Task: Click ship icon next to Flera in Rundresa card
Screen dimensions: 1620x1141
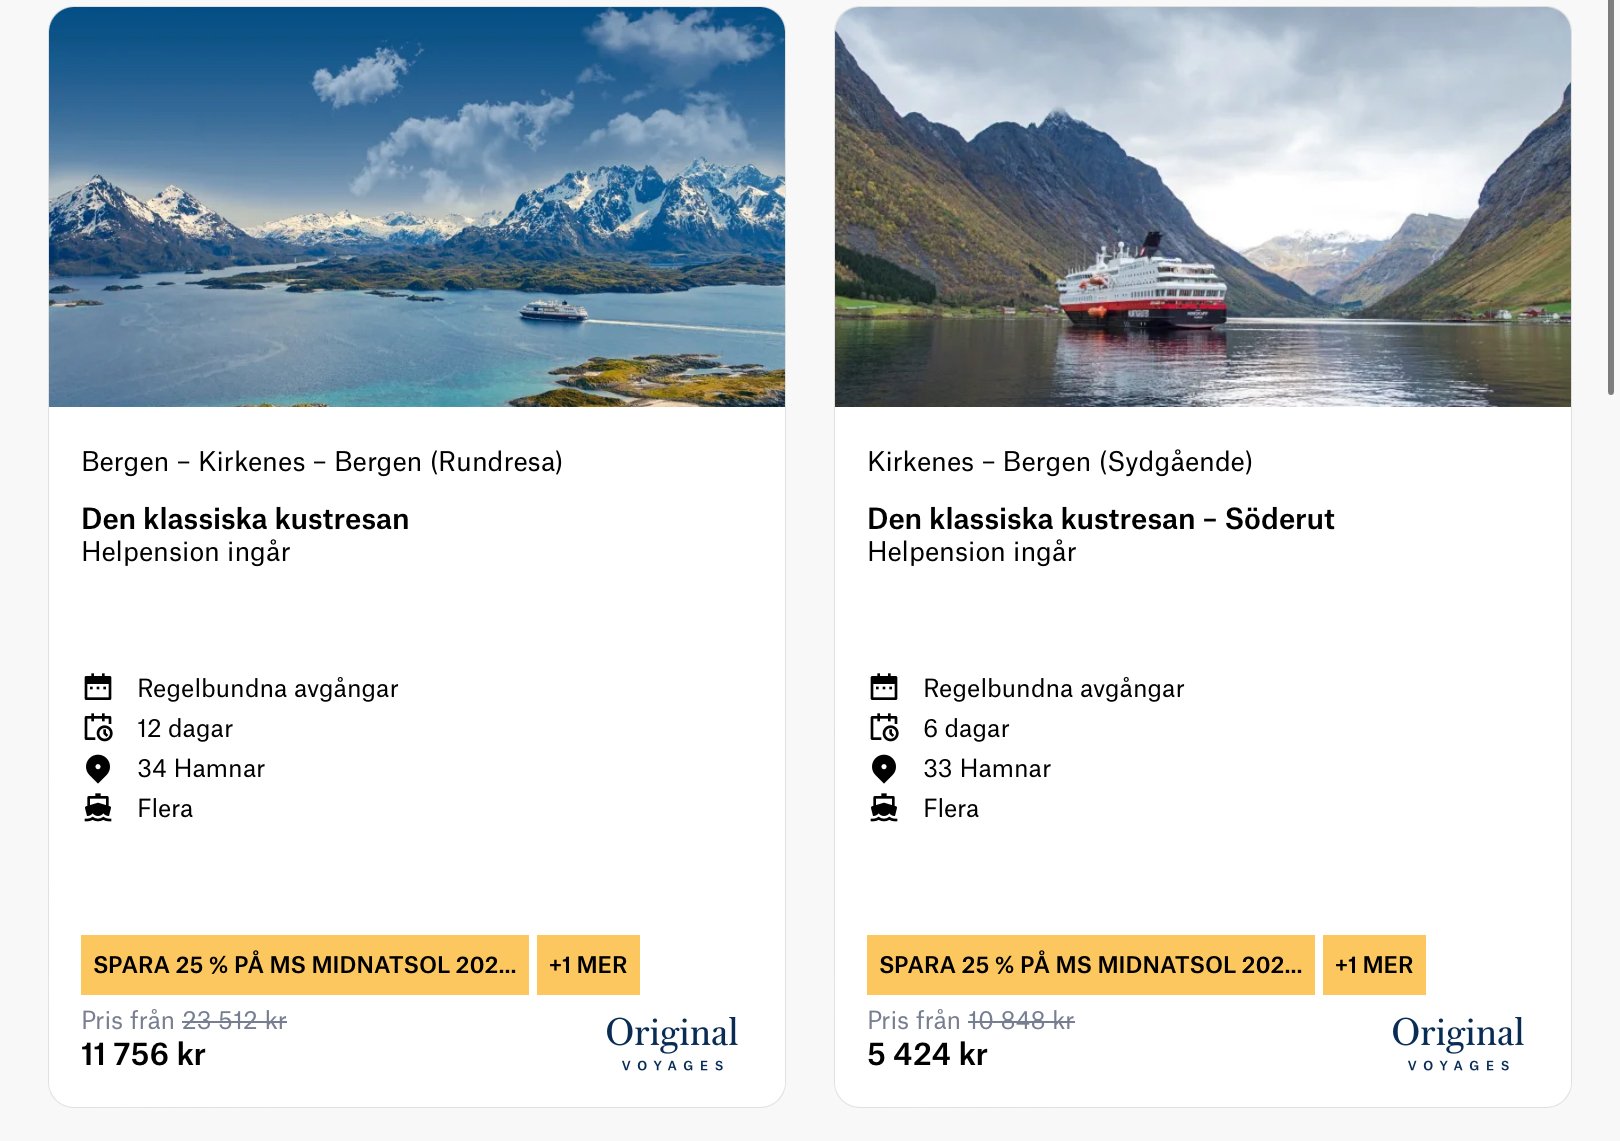Action: coord(98,808)
